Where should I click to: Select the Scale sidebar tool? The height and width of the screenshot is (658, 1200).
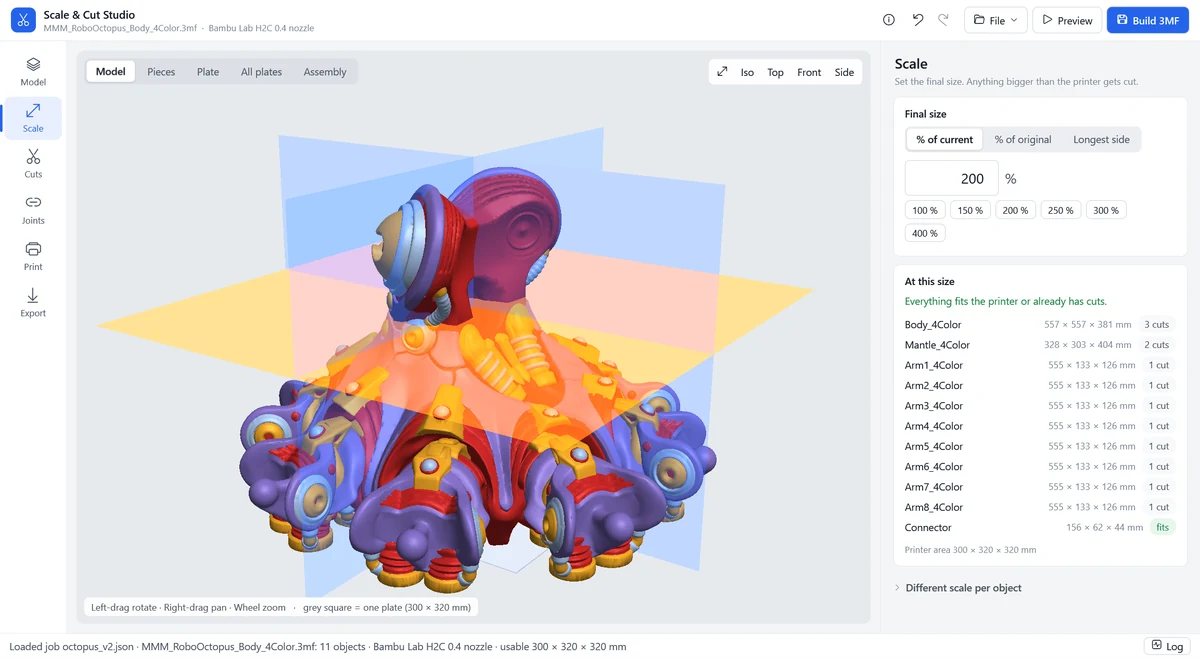click(33, 118)
